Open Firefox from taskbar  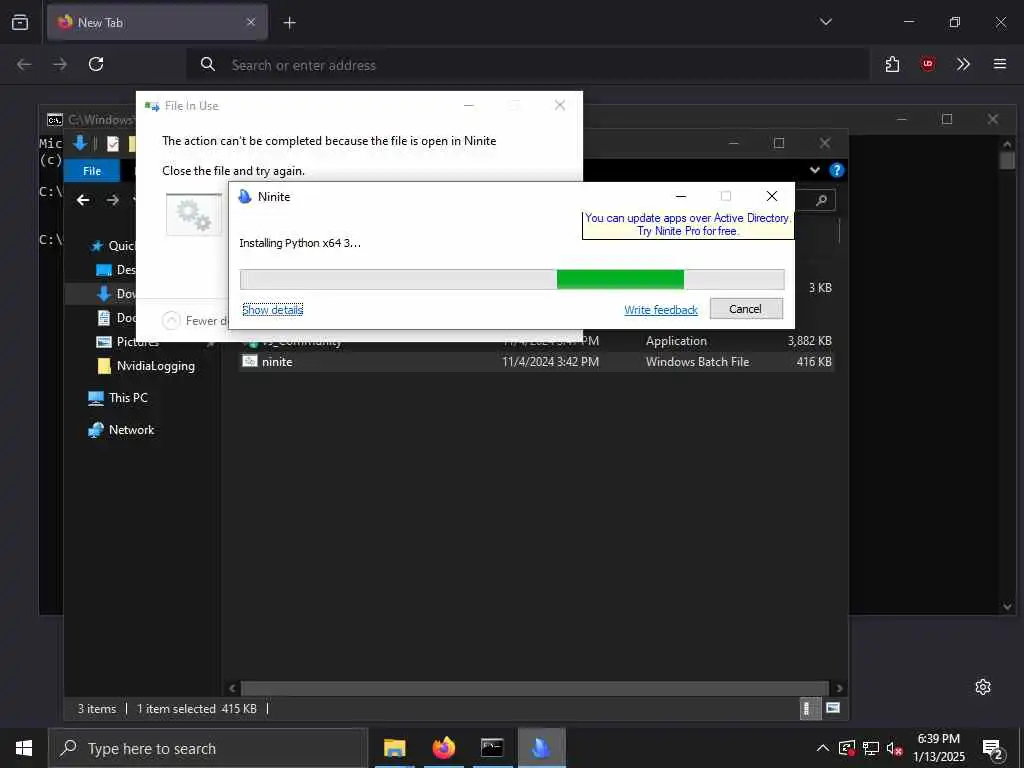pos(443,748)
